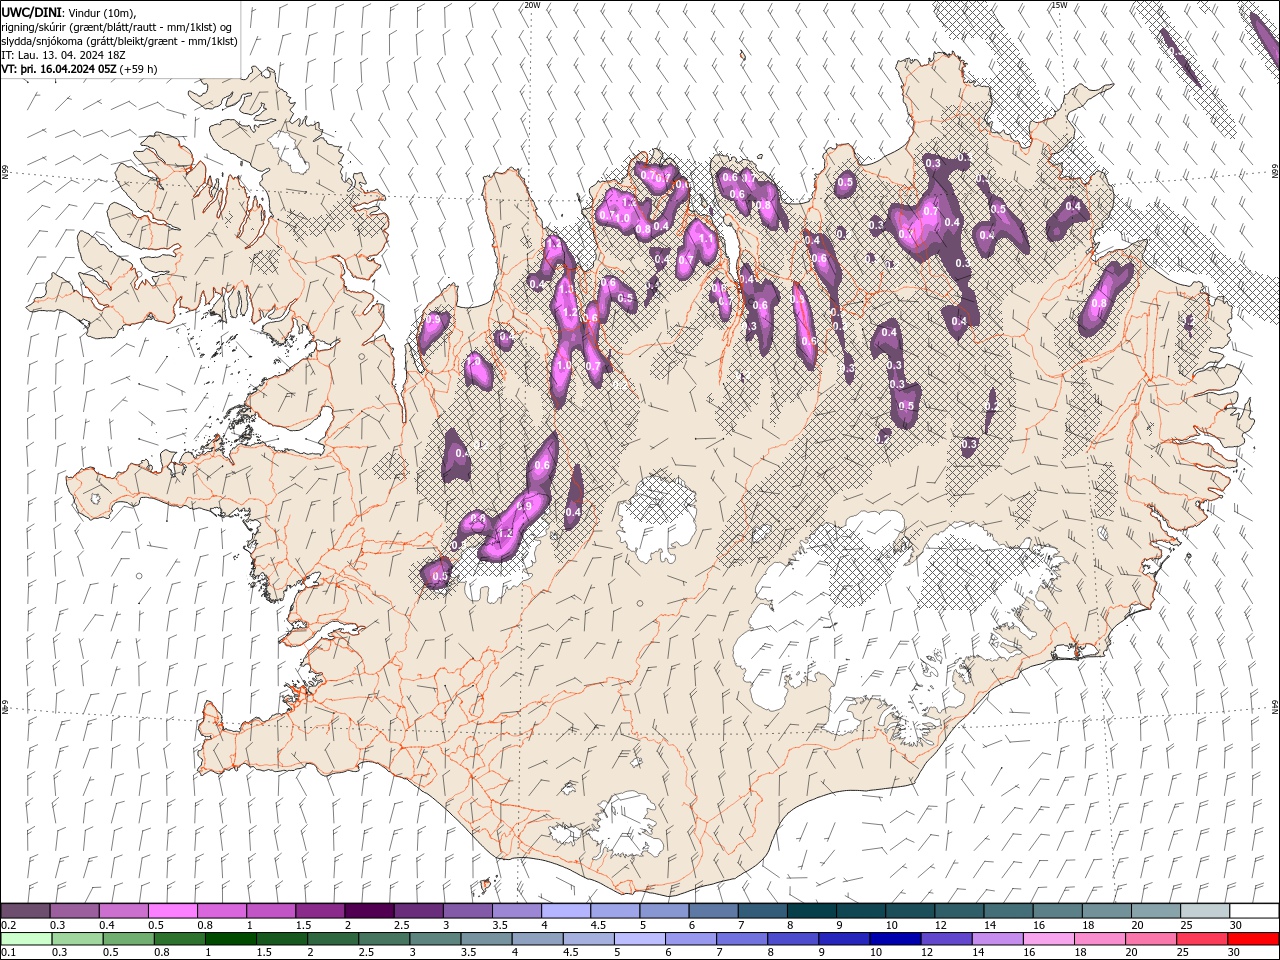Select the upper legend swatch starting at 6
Image resolution: width=1280 pixels, height=960 pixels.
coord(714,910)
